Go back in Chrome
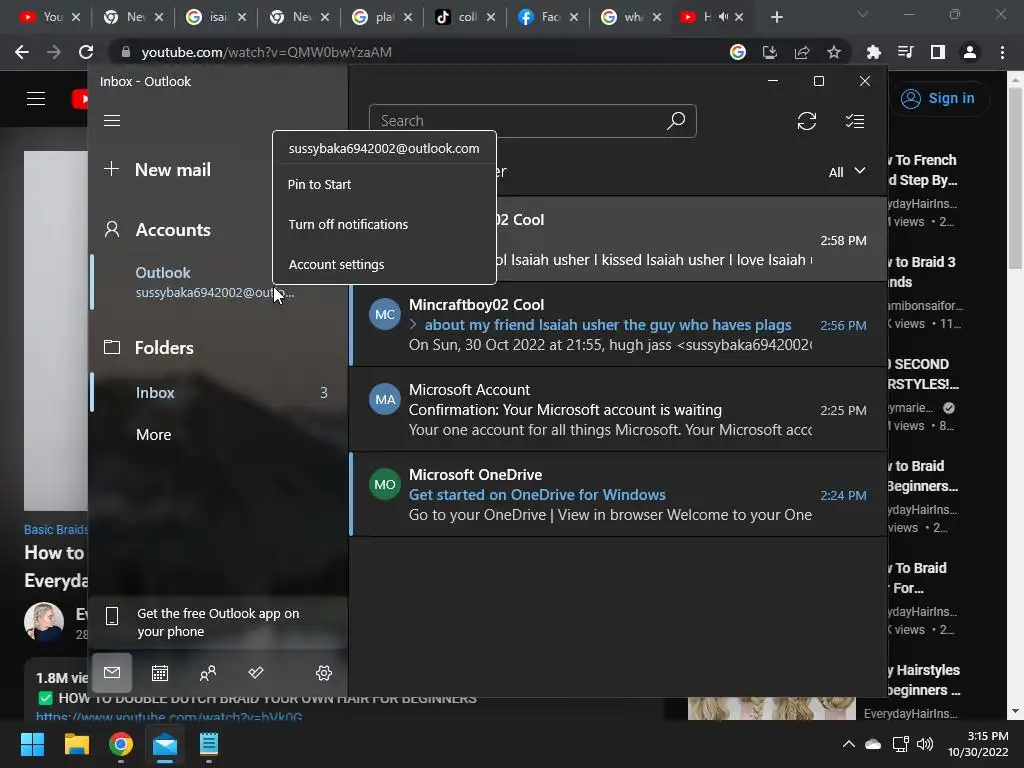The image size is (1024, 768). click(x=22, y=52)
